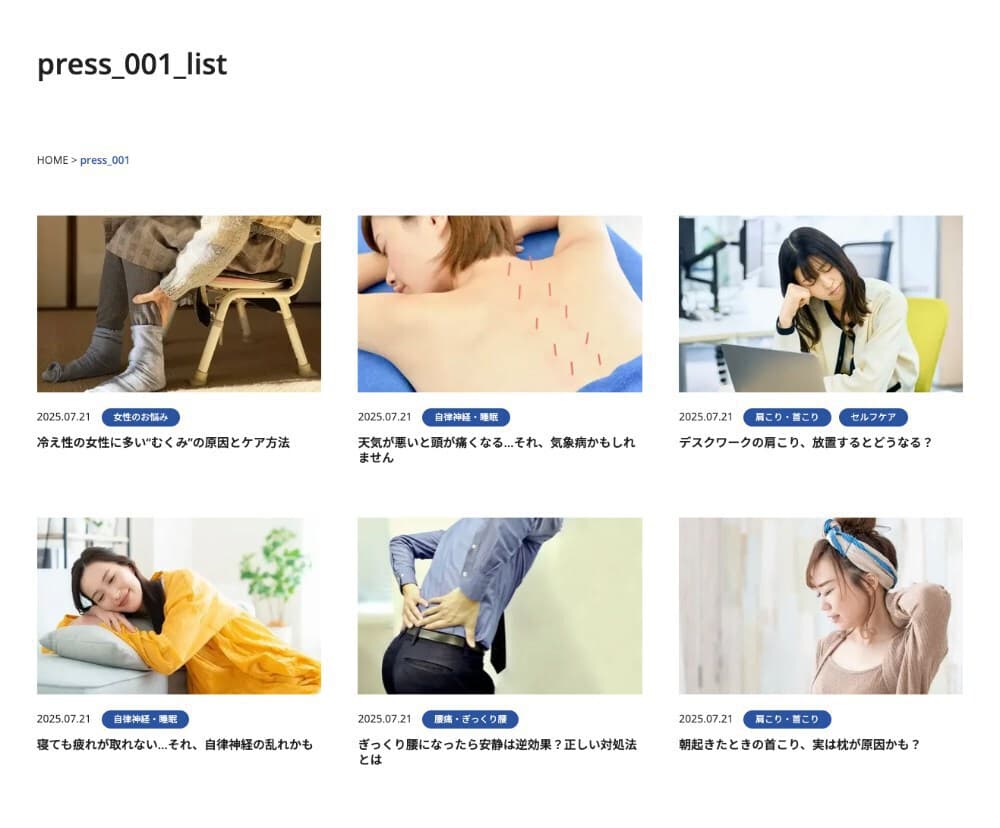1000x828 pixels.
Task: Open the man holding lower back thumbnail
Action: pyautogui.click(x=499, y=605)
